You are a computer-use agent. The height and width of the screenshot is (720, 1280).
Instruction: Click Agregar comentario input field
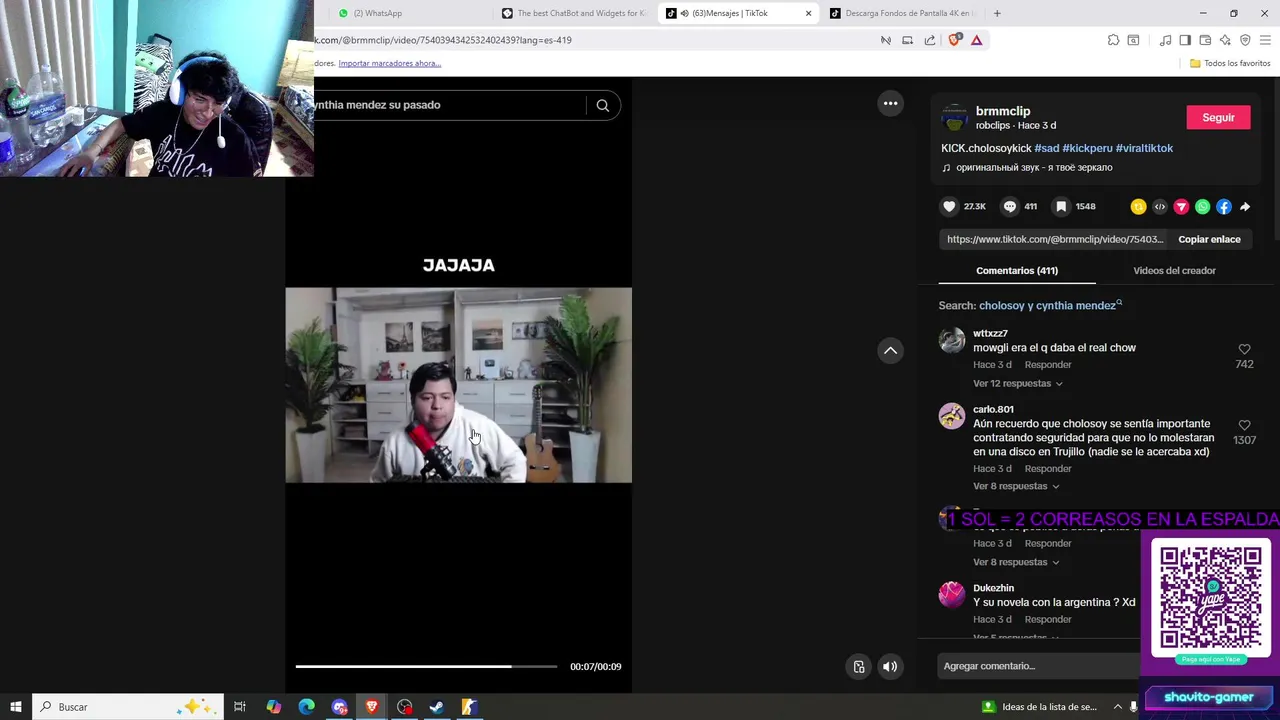pos(1040,666)
